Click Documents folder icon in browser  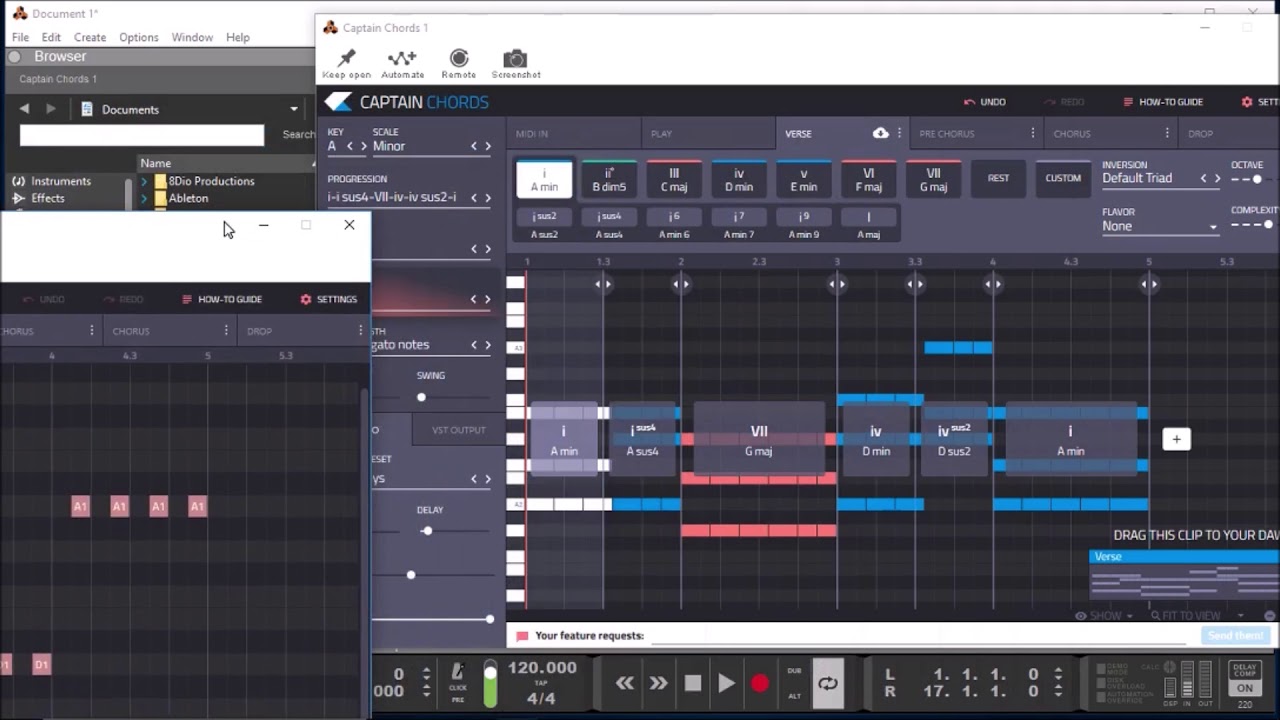tap(87, 109)
